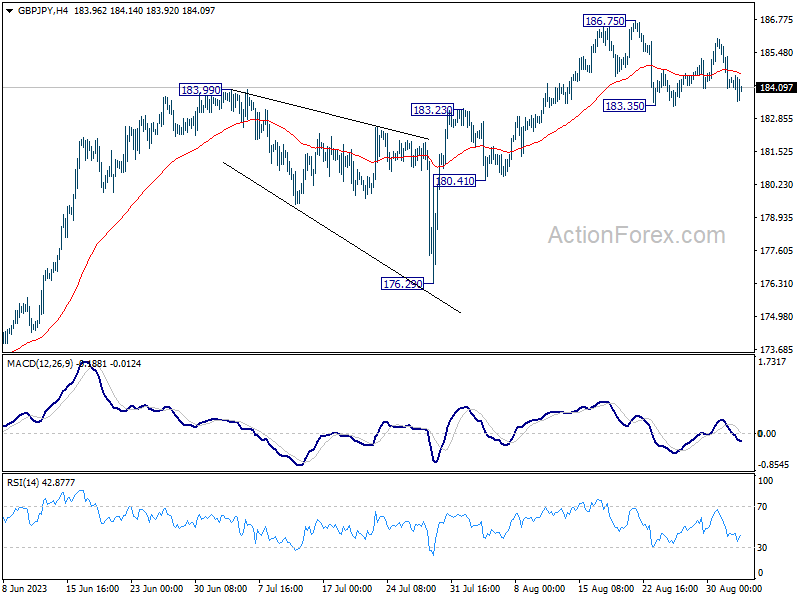This screenshot has width=800, height=600.
Task: Select the MACD 1.7317 scale value
Action: 772,362
